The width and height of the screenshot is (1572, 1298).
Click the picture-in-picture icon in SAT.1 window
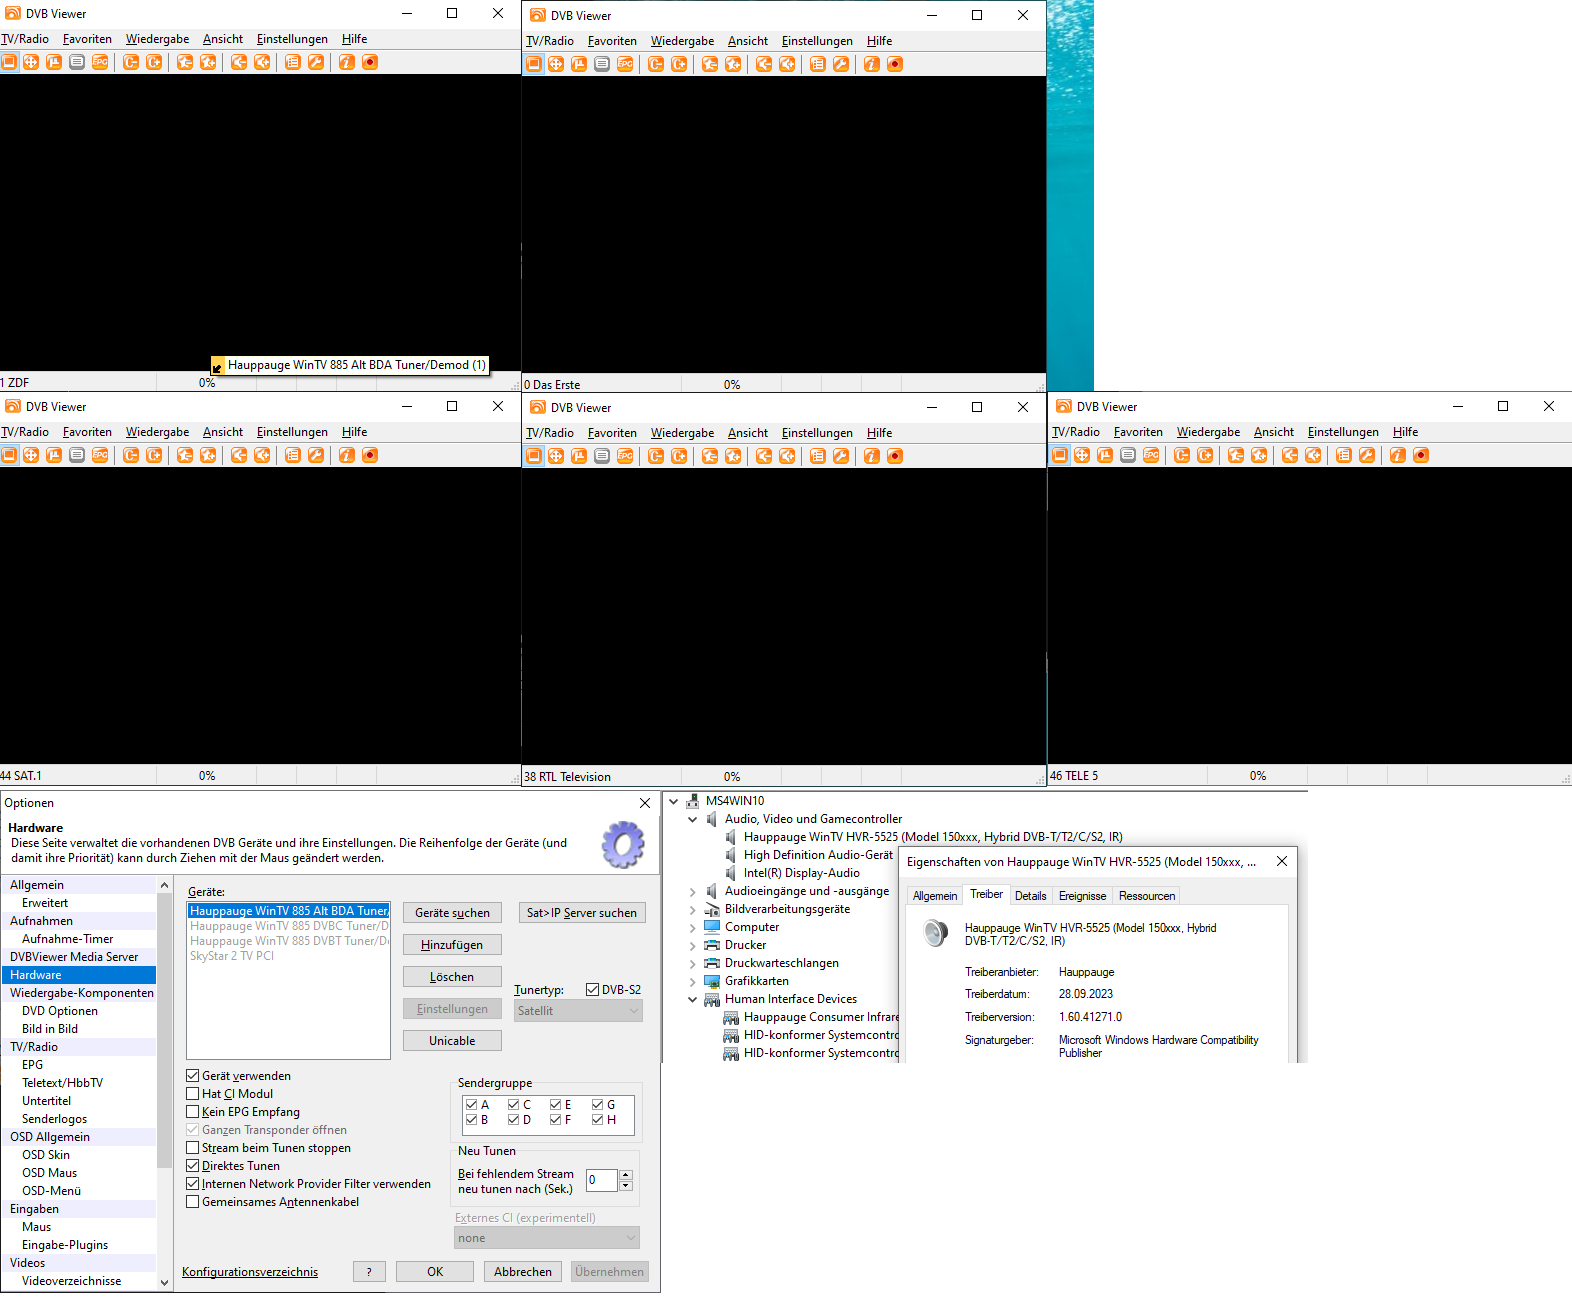[54, 455]
